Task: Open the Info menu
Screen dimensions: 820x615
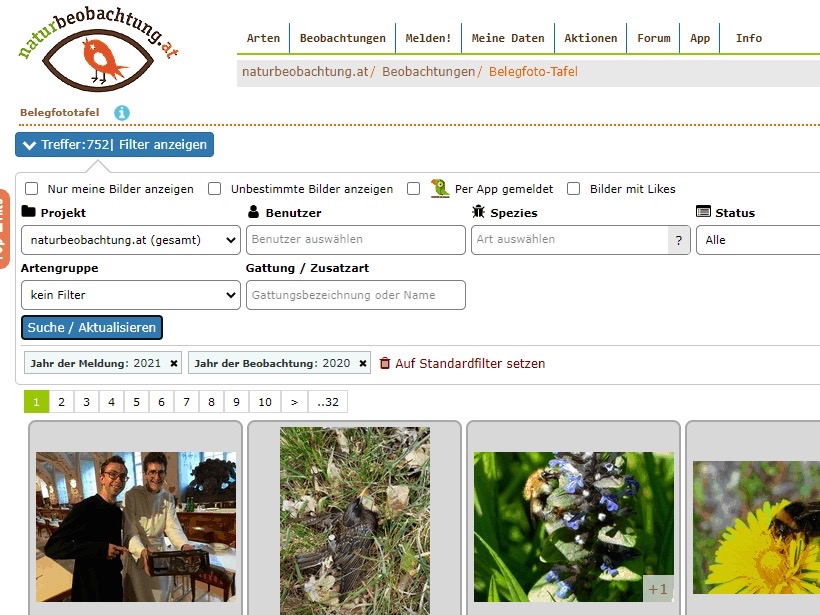Action: 749,38
